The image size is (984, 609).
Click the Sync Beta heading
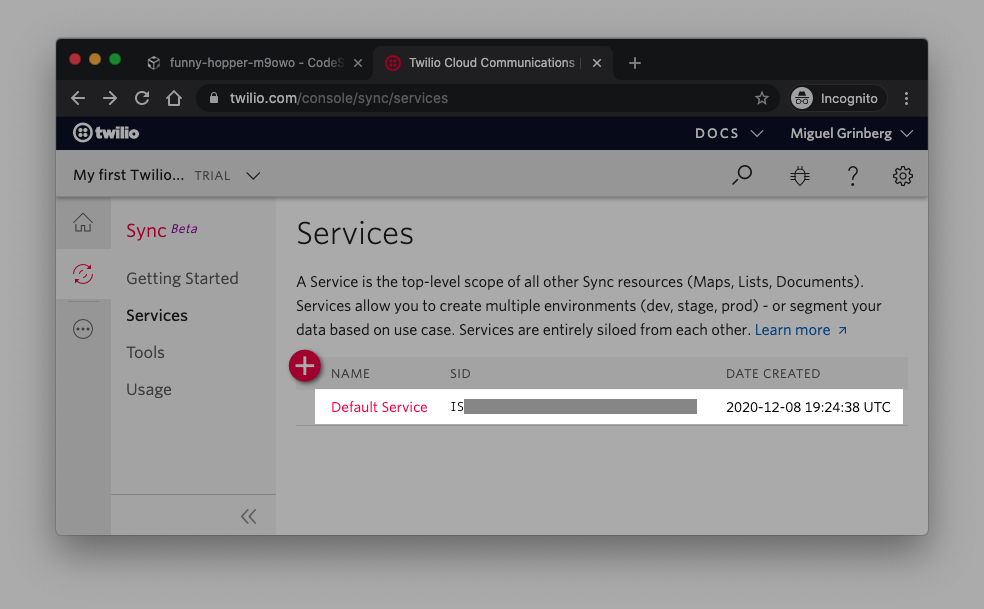click(162, 230)
